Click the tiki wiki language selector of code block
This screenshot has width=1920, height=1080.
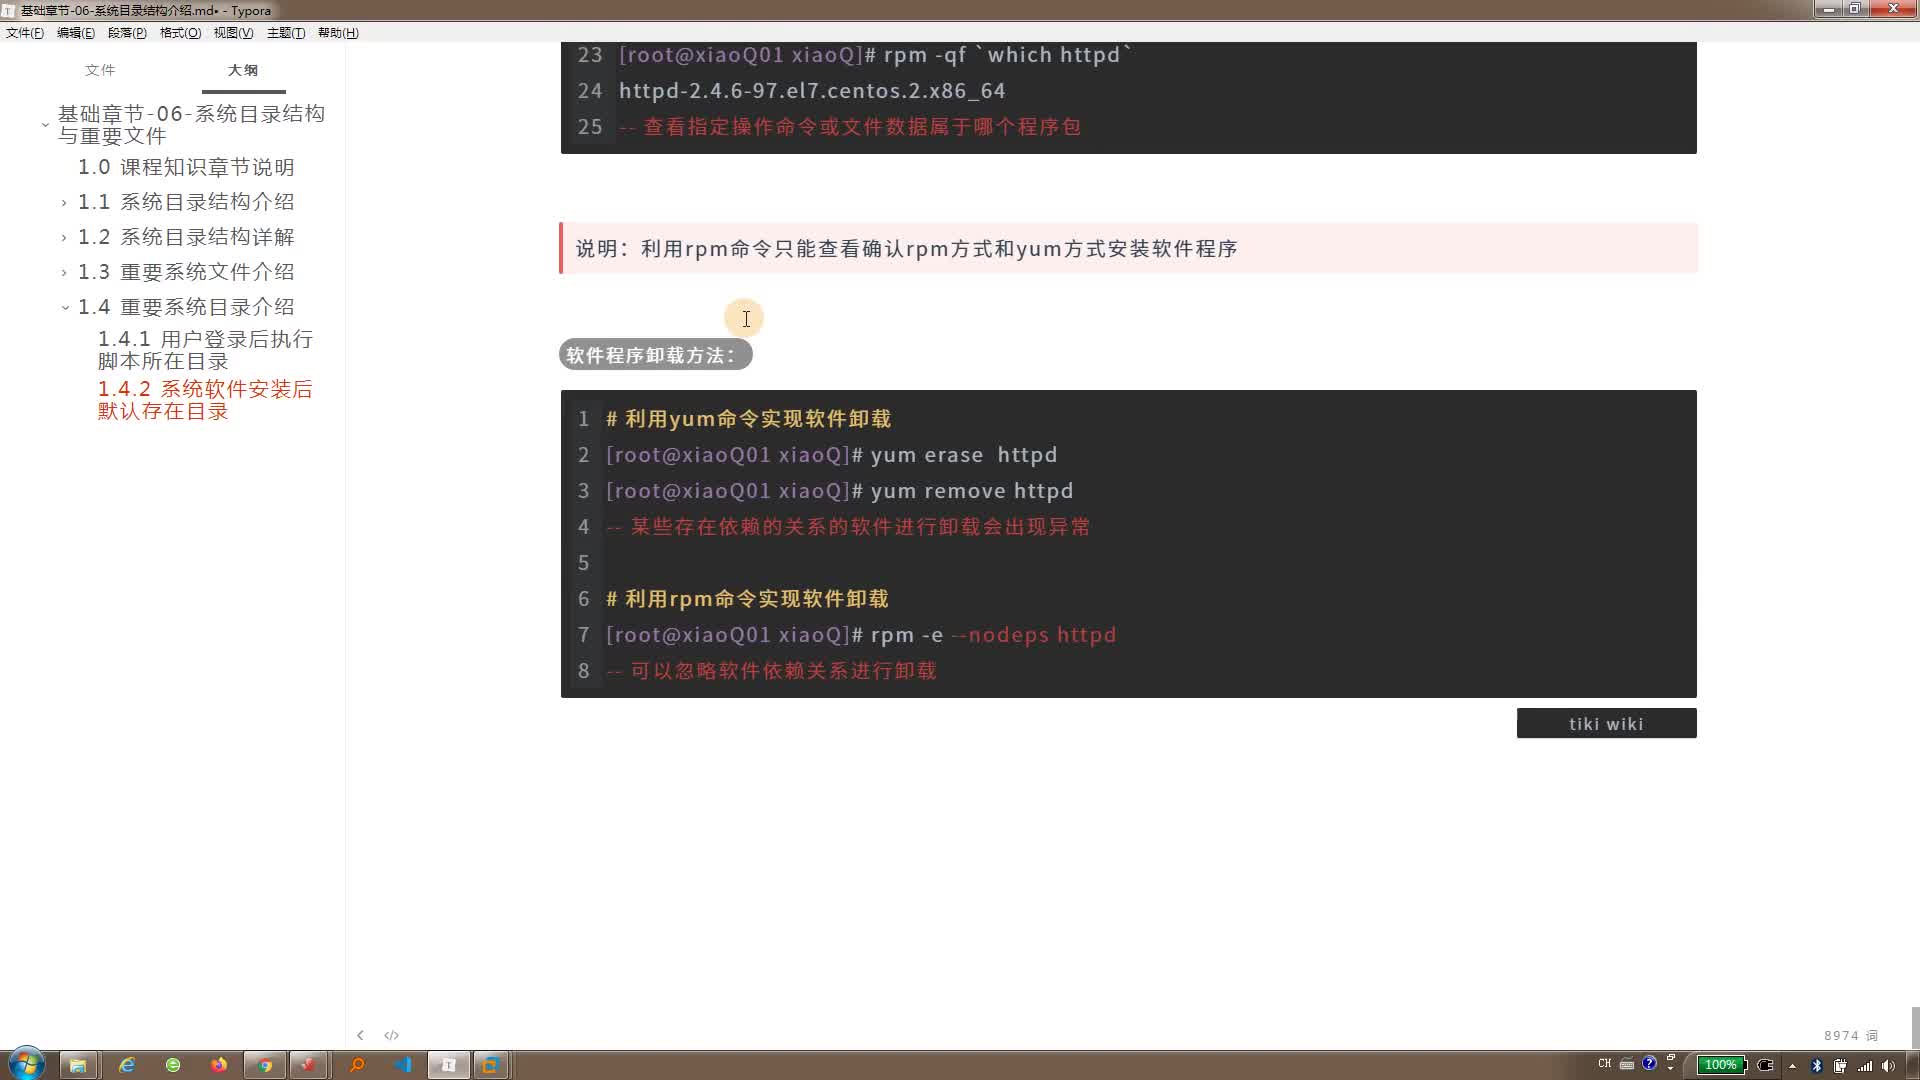pos(1606,723)
